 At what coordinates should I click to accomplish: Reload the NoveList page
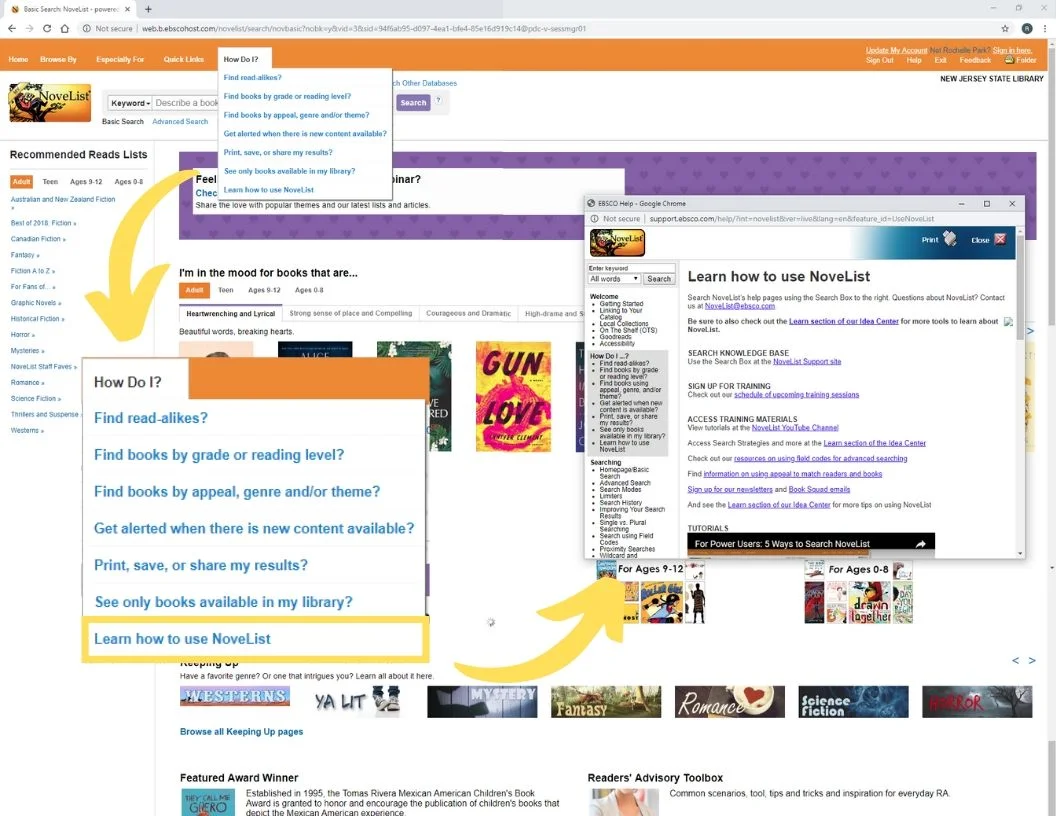pyautogui.click(x=46, y=28)
